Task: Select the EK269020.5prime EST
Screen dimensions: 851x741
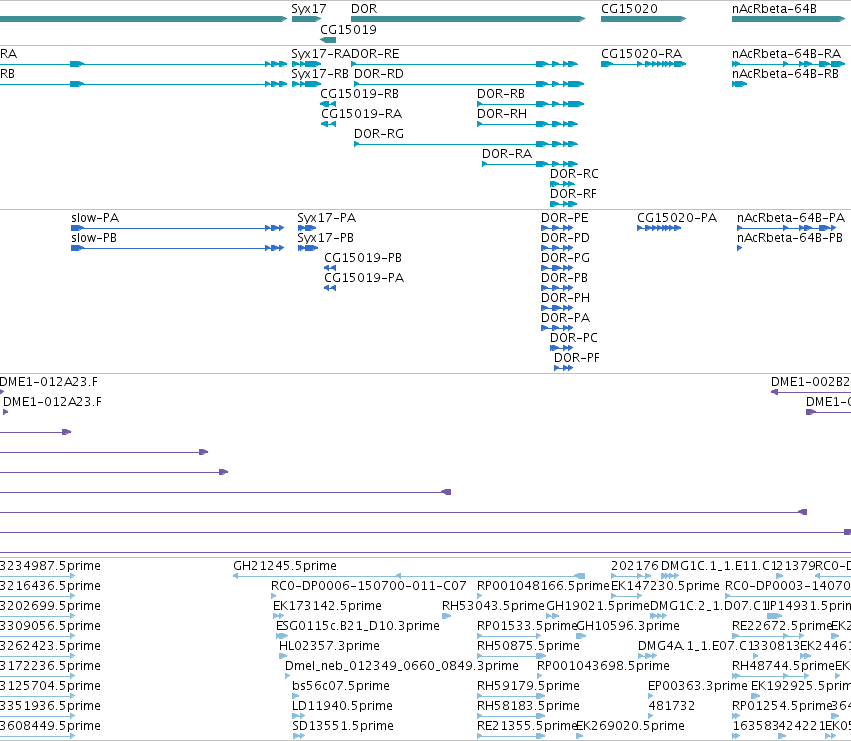Action: point(630,727)
